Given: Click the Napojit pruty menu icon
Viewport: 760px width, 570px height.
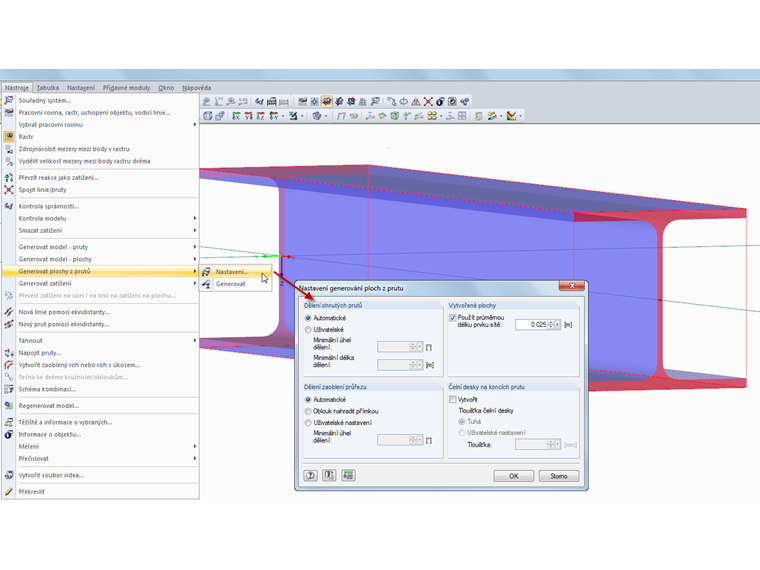Looking at the screenshot, I should (9, 353).
